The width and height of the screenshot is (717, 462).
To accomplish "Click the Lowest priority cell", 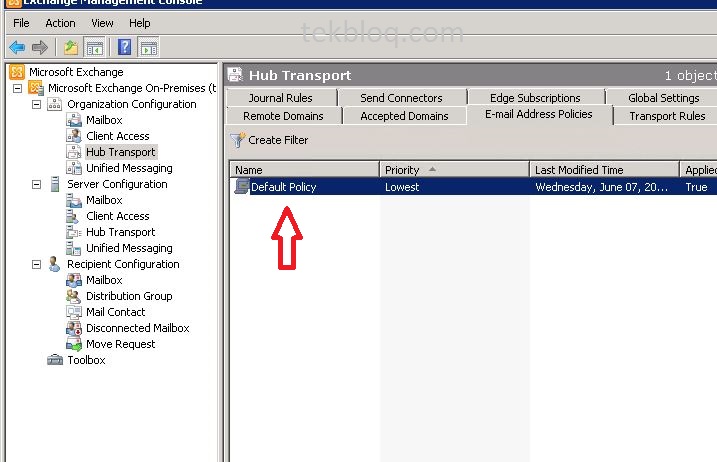I will click(x=402, y=187).
